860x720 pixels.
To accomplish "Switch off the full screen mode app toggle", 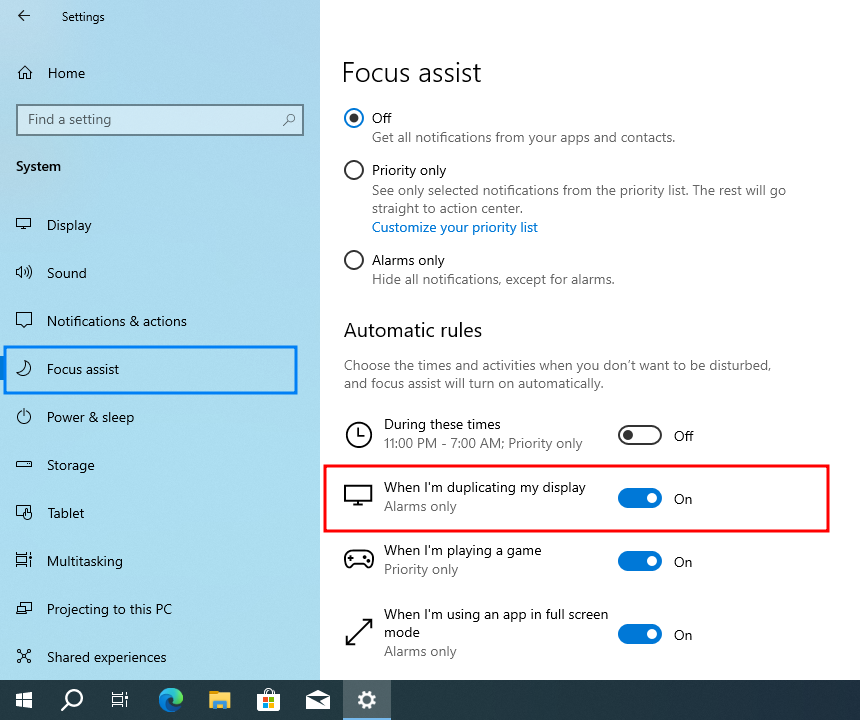I will point(640,634).
